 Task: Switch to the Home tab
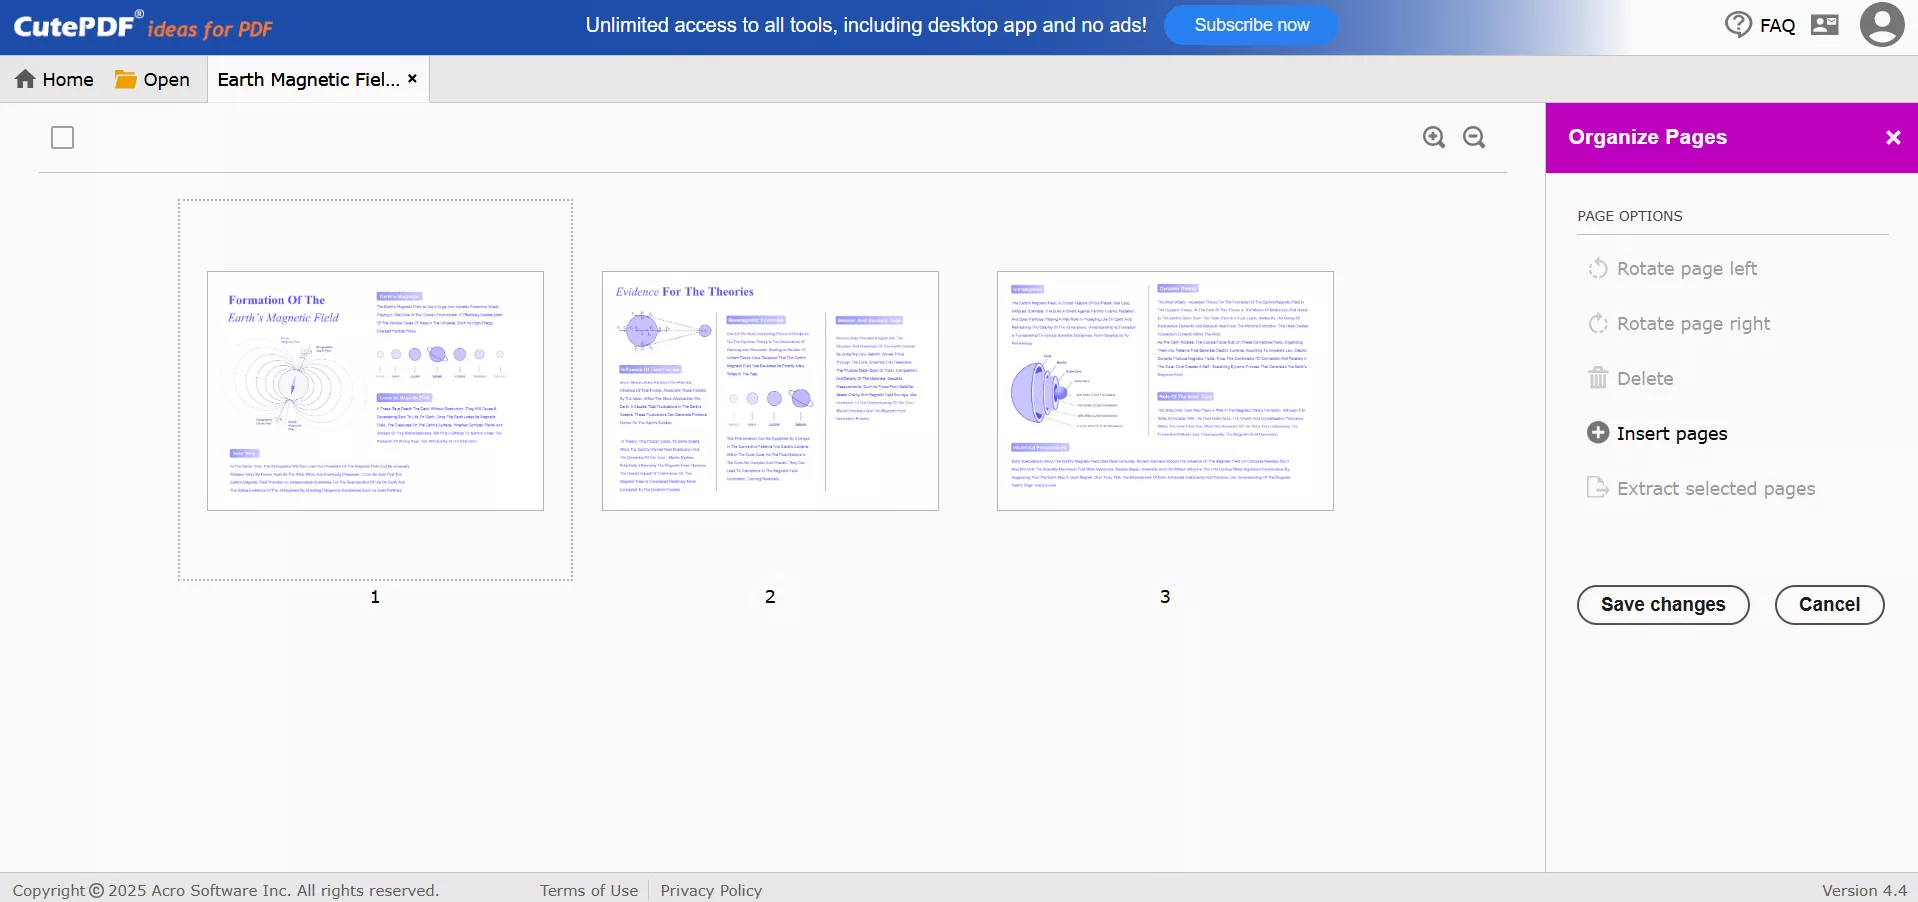coord(54,79)
